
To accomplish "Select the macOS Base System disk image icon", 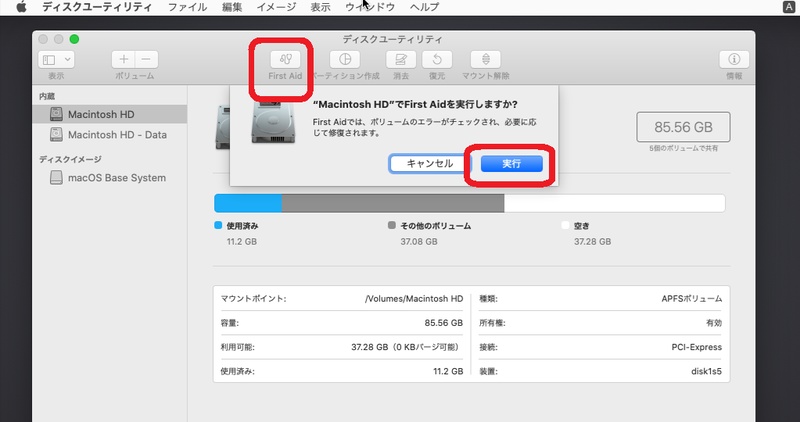I will (x=56, y=178).
